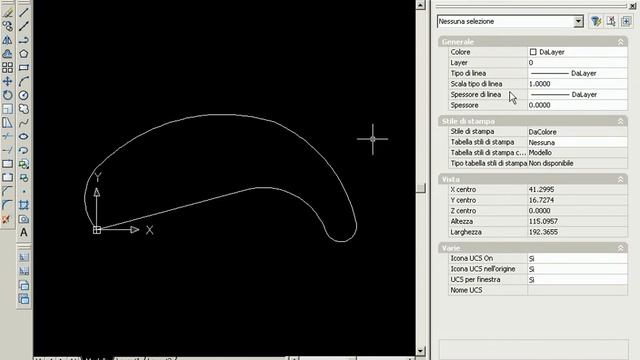This screenshot has height=360, width=640.
Task: Select the Polygon tool
Action: coord(24,53)
